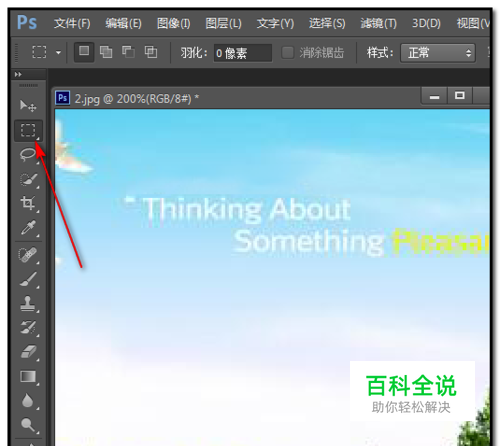Open the 视图(V) menu
Image resolution: width=500 pixels, height=446 pixels.
pyautogui.click(x=473, y=23)
